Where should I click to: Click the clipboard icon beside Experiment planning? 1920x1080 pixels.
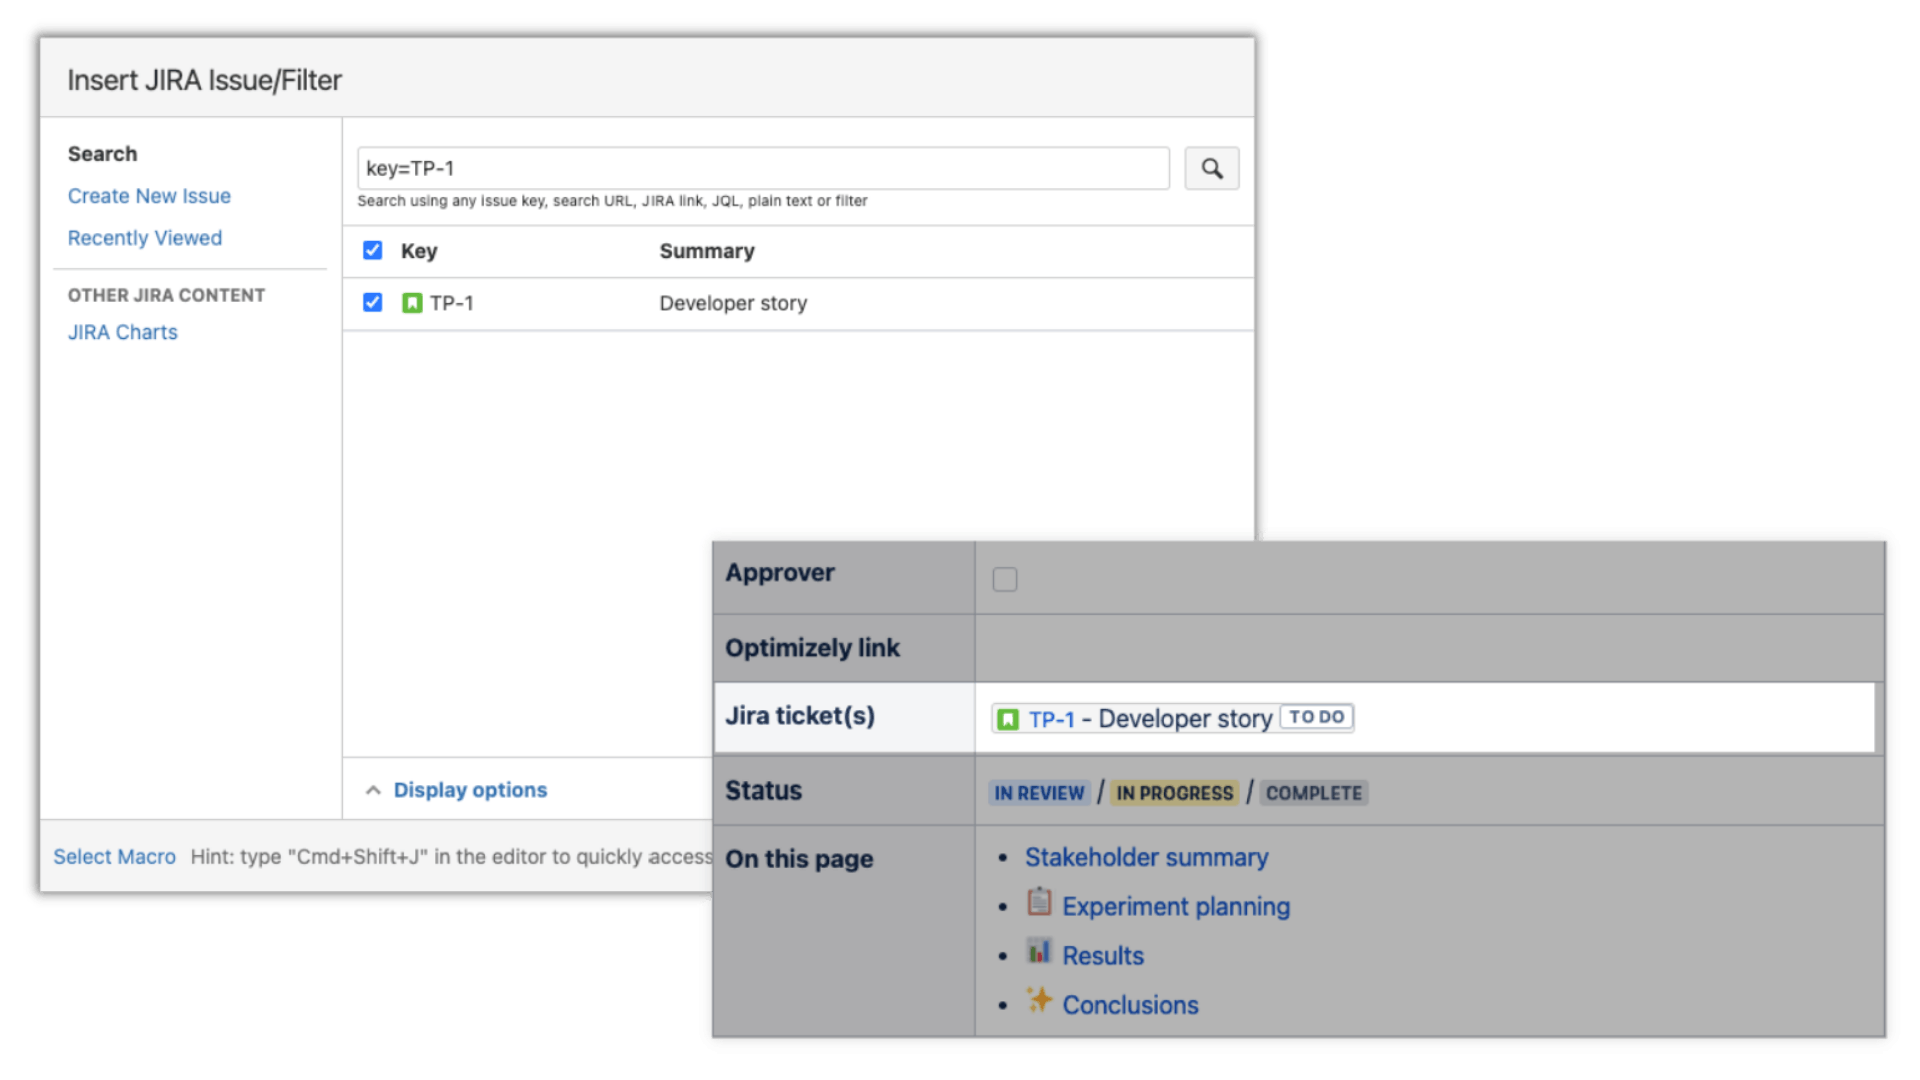[x=1039, y=902]
